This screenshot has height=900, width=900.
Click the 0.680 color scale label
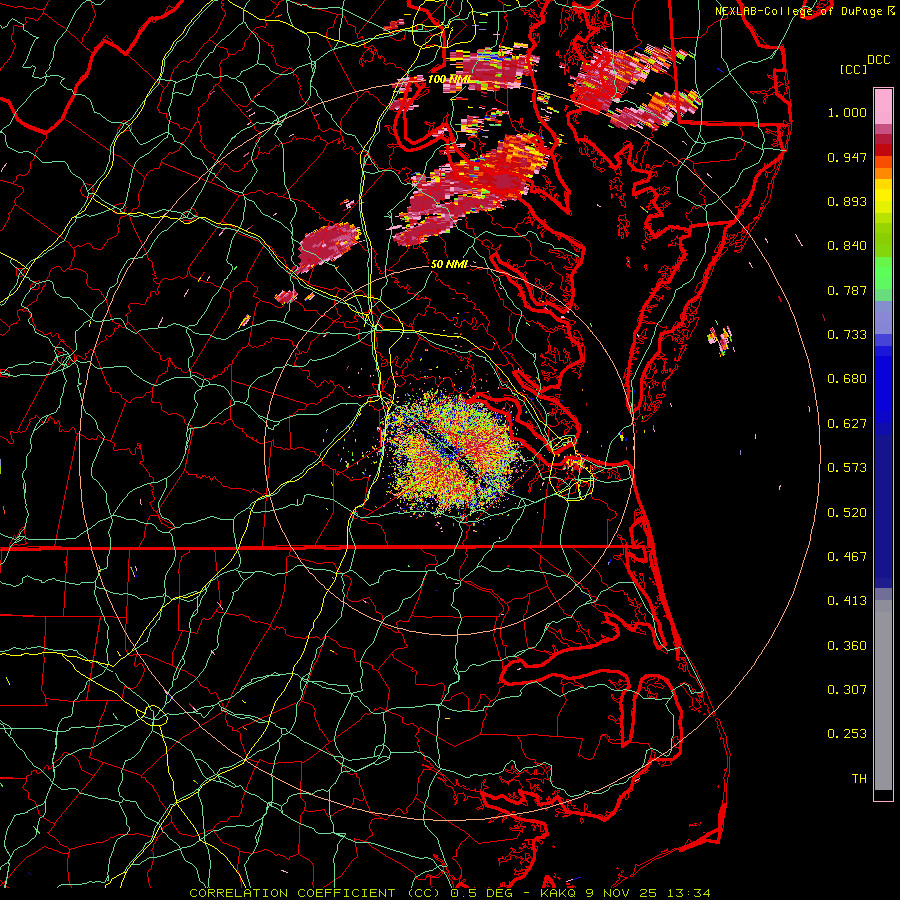(x=847, y=379)
